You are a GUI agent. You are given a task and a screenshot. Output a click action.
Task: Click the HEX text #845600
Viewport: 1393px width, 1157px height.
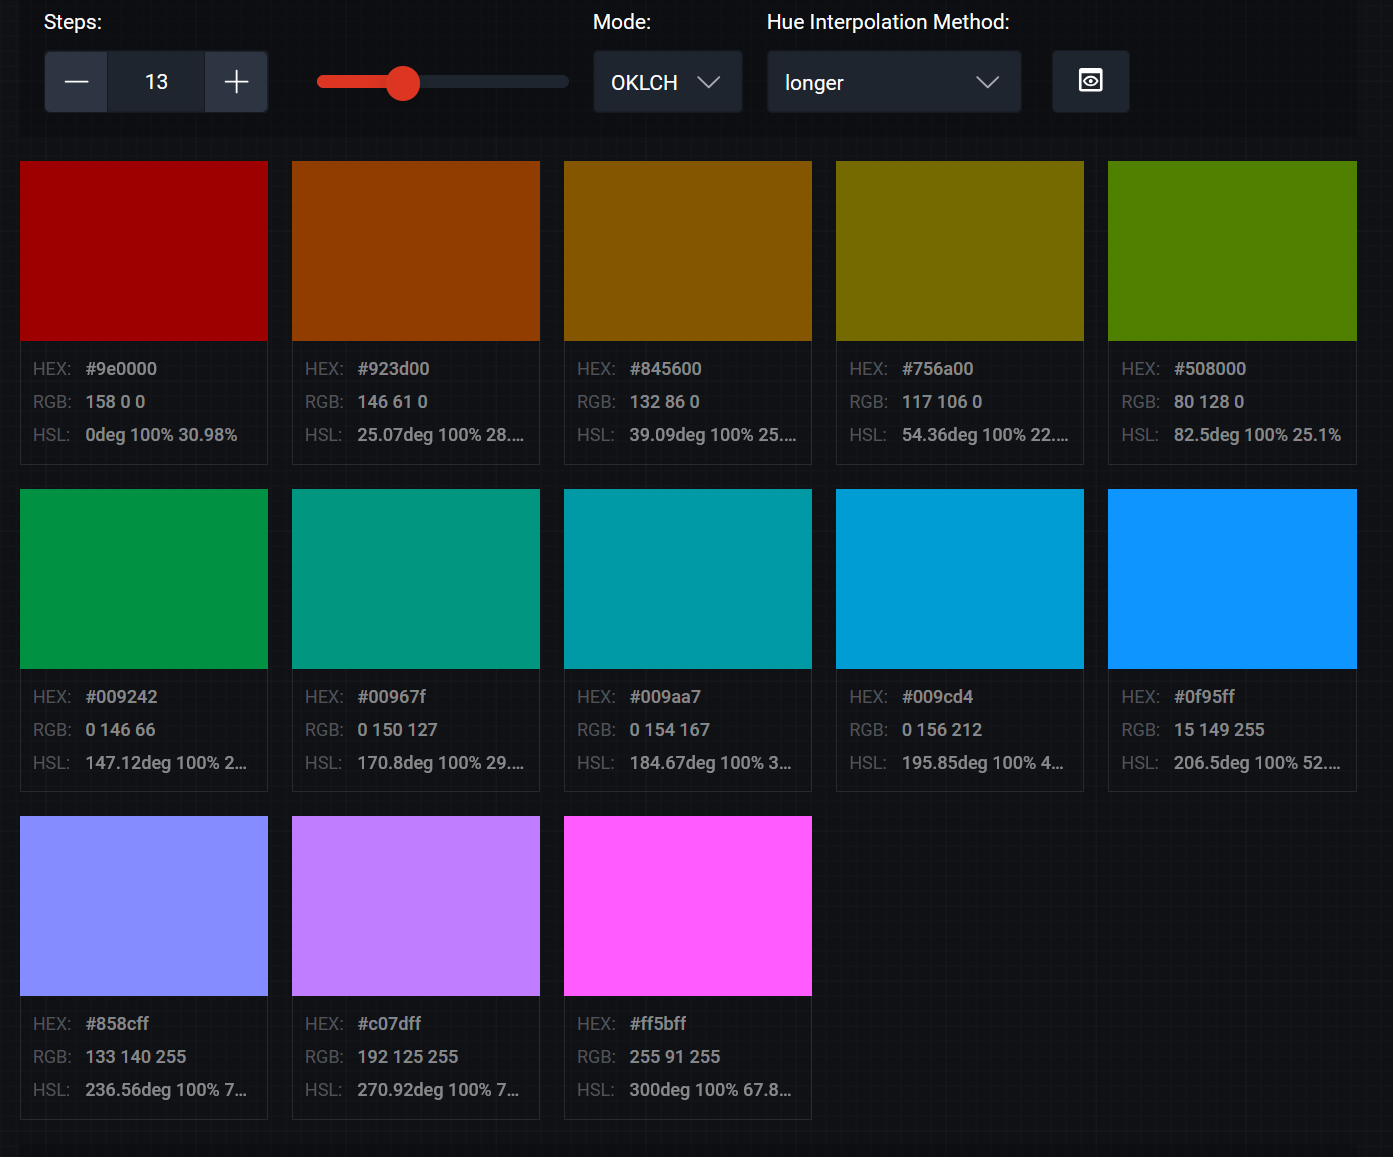point(666,369)
